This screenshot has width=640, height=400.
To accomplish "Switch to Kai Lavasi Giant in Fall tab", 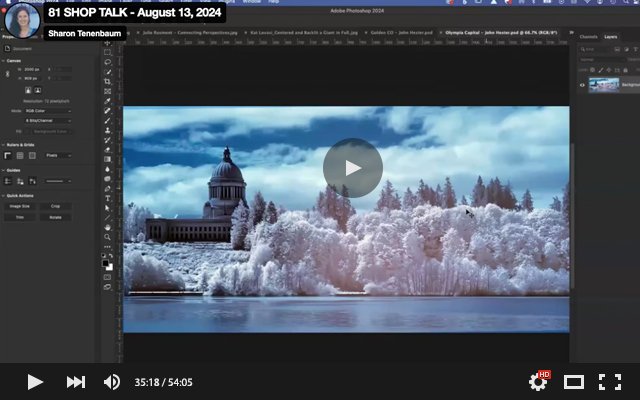I will [x=304, y=32].
